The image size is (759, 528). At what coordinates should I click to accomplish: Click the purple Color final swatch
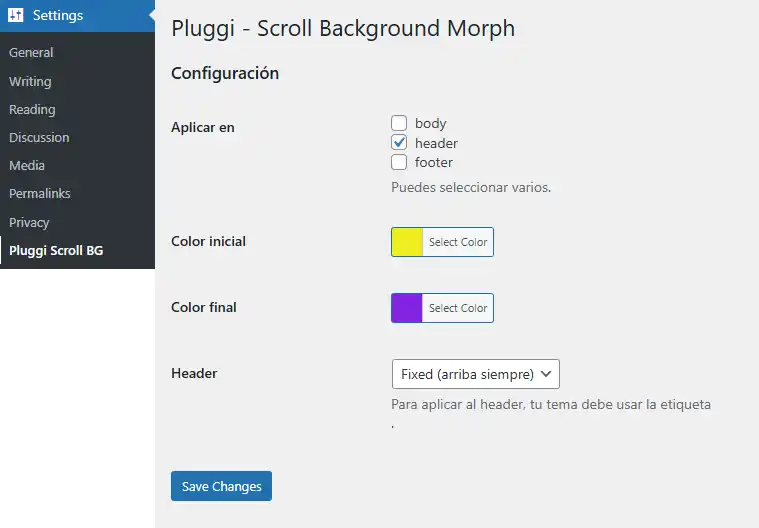click(x=407, y=308)
